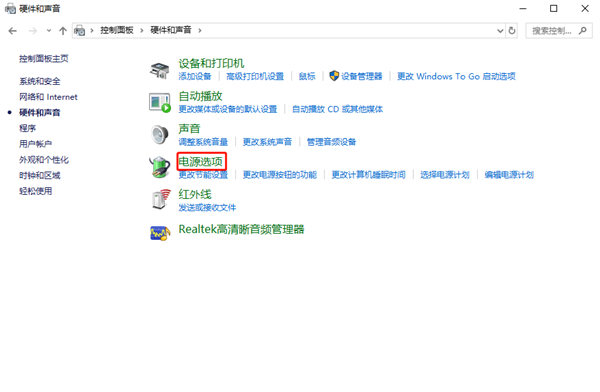The image size is (600, 392).
Task: Click 更改媒体或设备的默认设置
Action: 228,109
